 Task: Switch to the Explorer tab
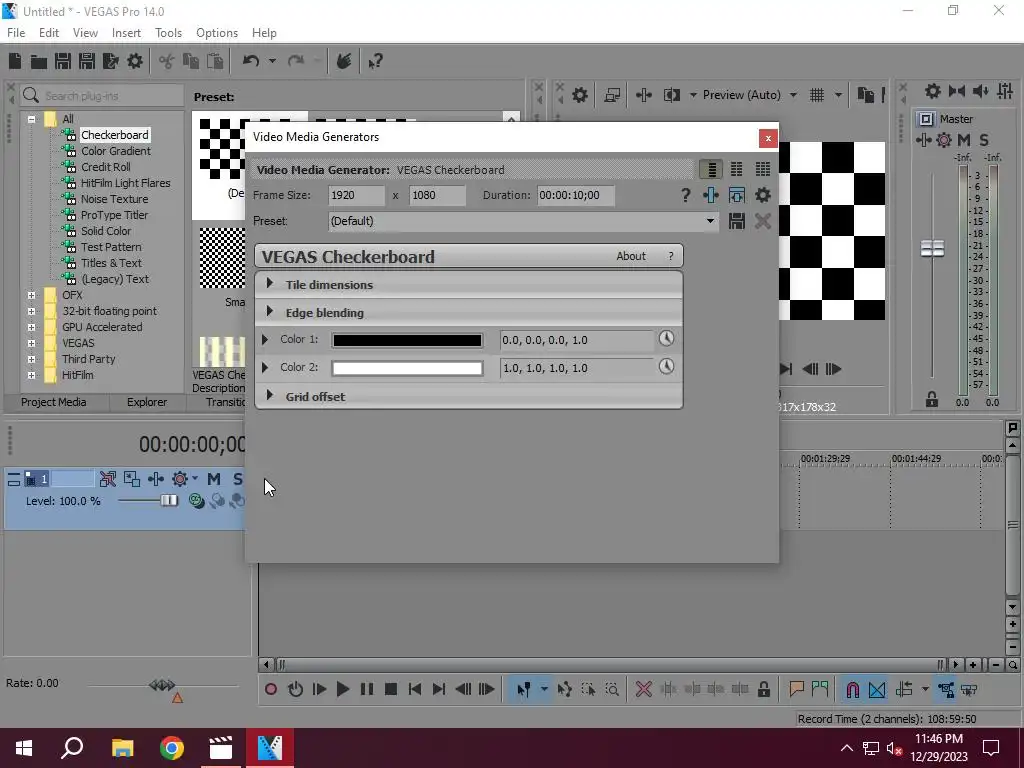[147, 402]
